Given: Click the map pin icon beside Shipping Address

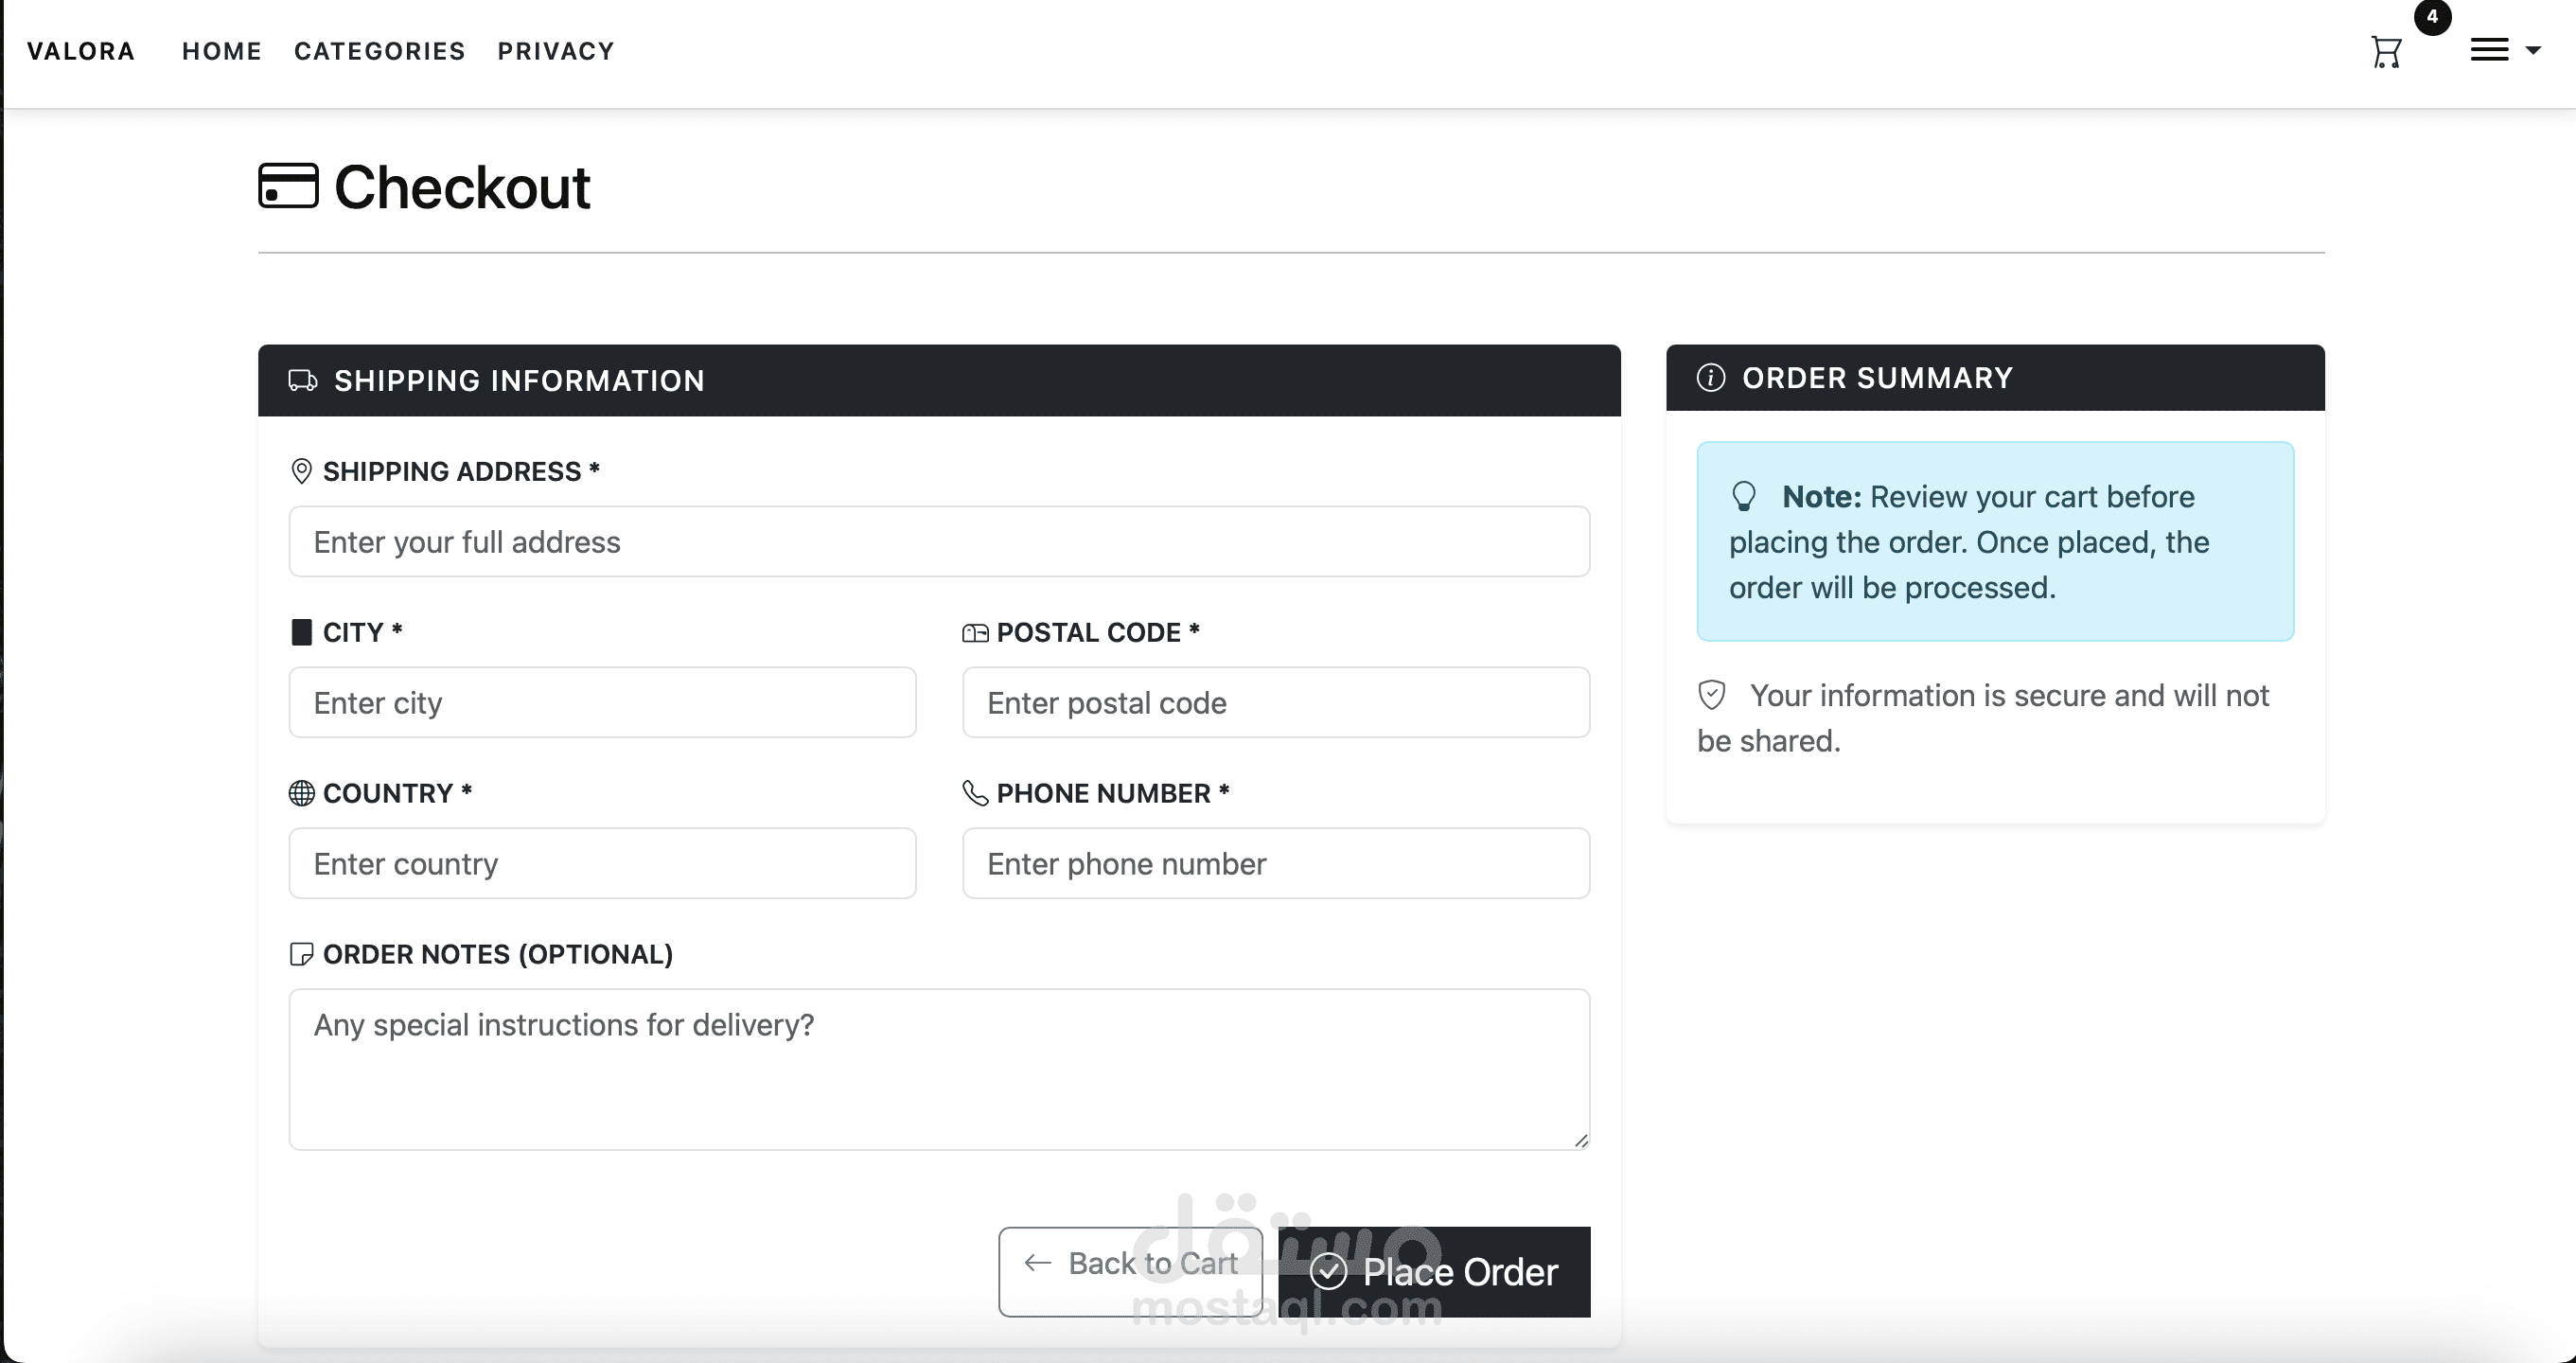Looking at the screenshot, I should click(301, 471).
